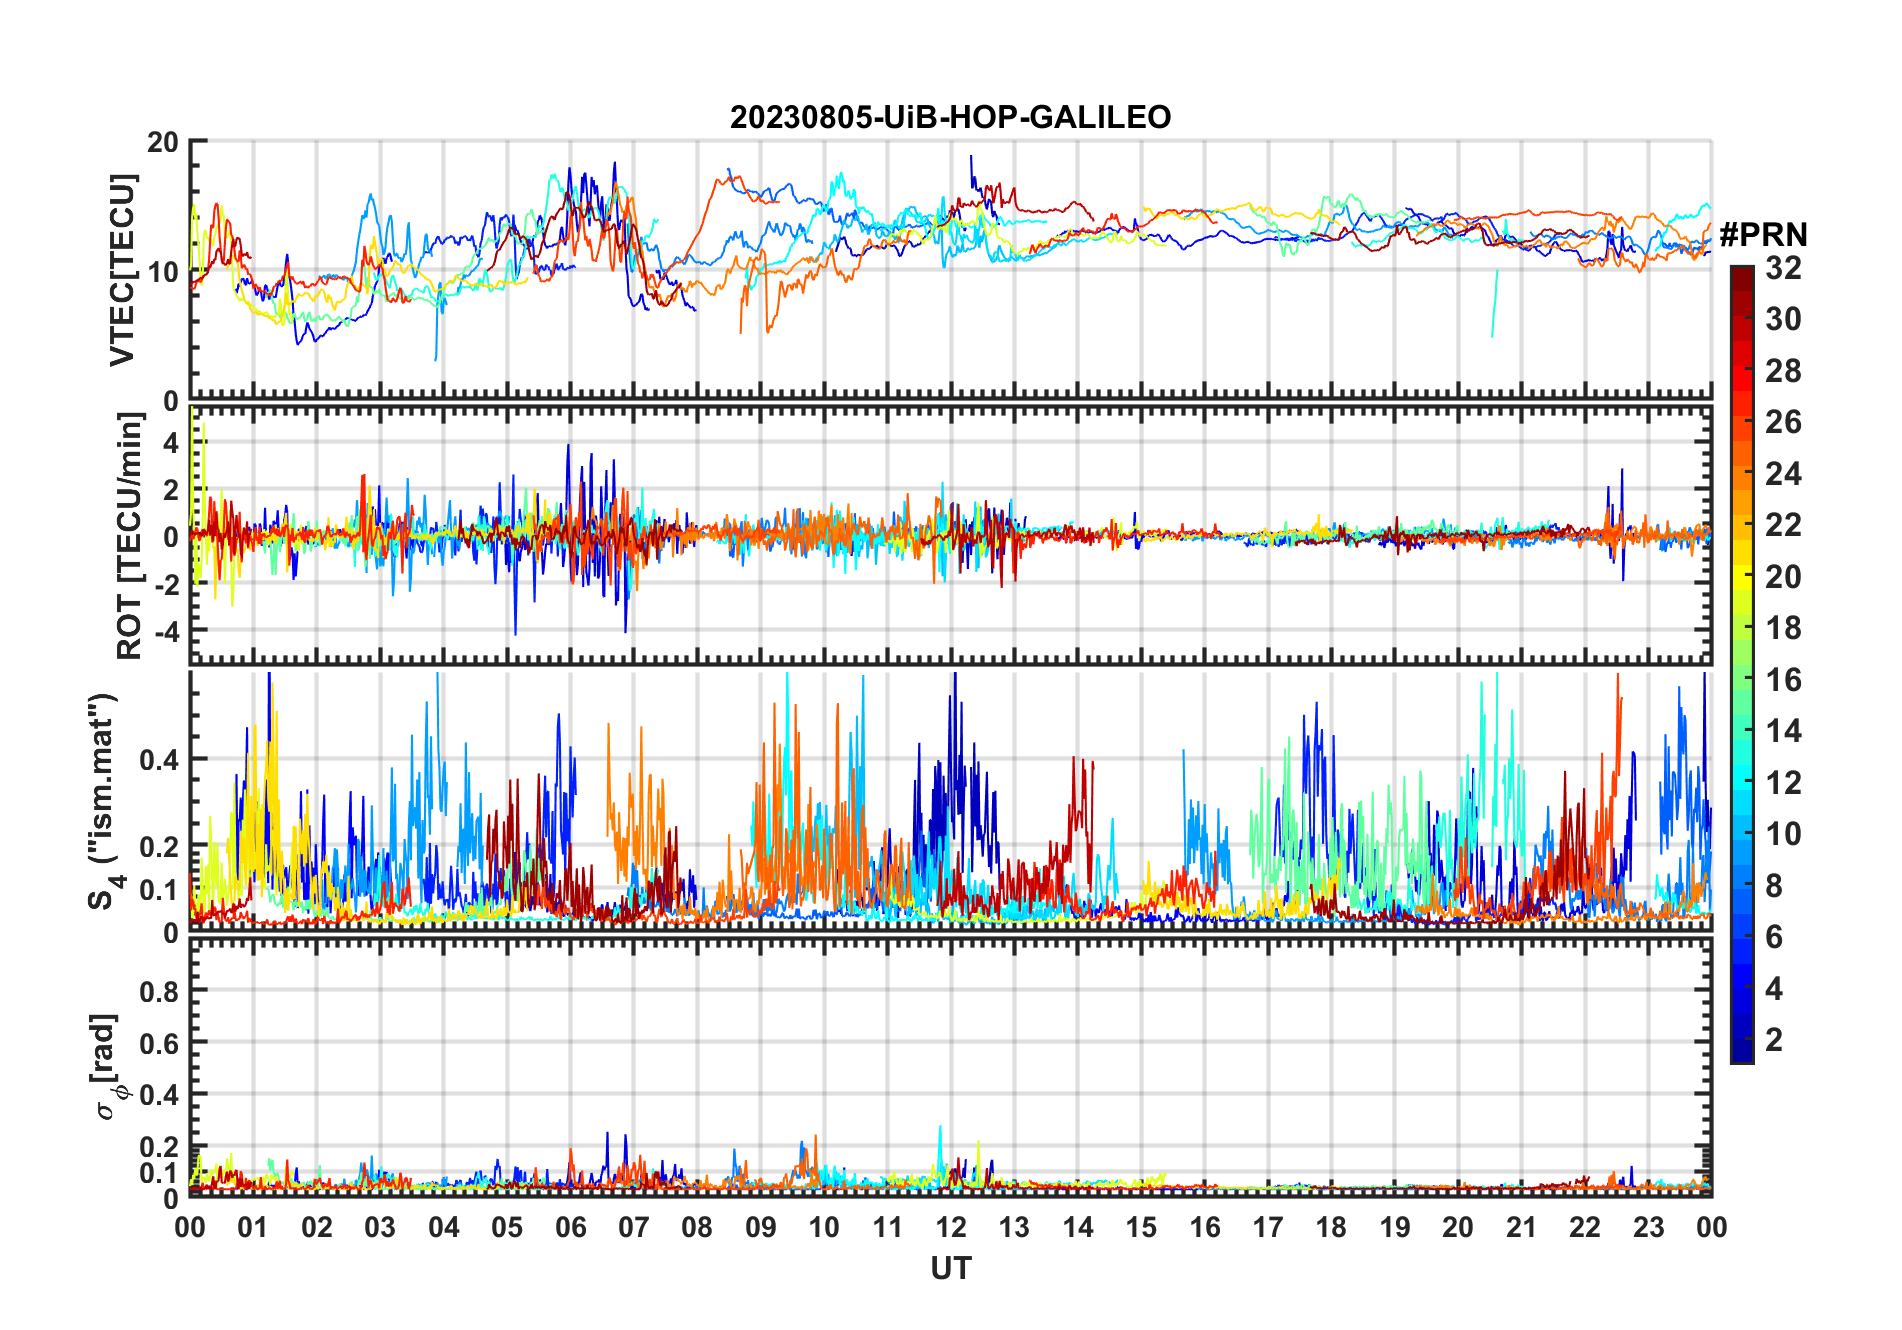Select colorbar tick label 22
The height and width of the screenshot is (1330, 1902).
(x=1783, y=525)
